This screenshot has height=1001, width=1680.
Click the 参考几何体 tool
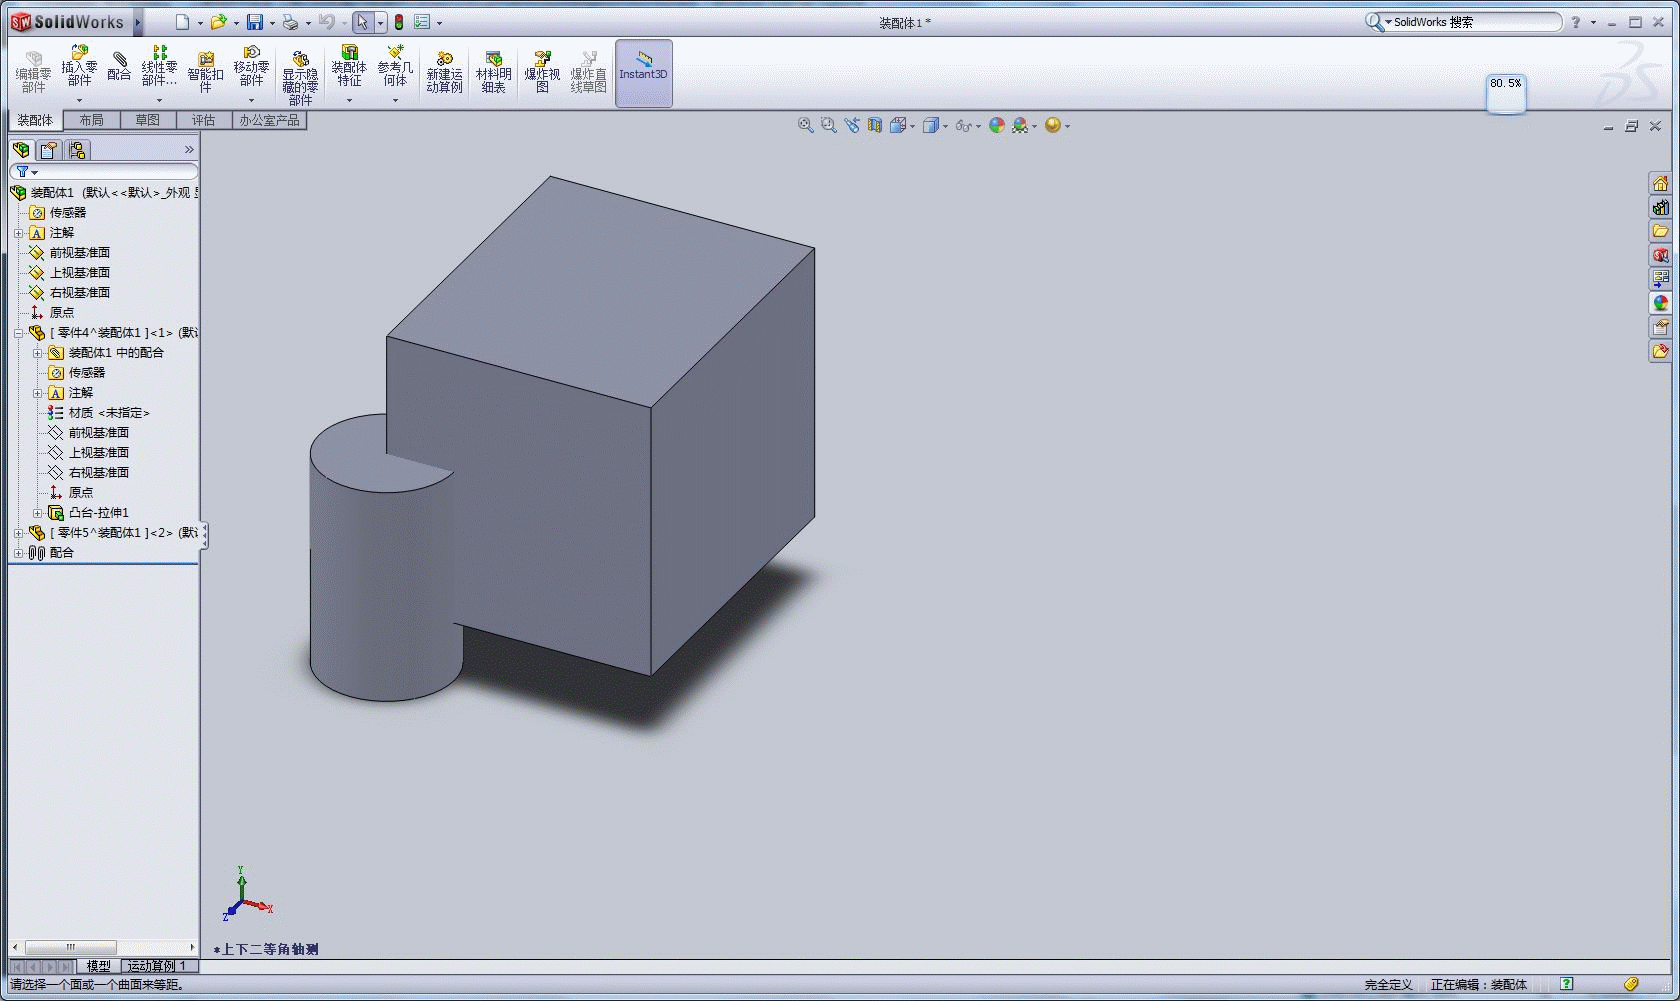coord(395,67)
